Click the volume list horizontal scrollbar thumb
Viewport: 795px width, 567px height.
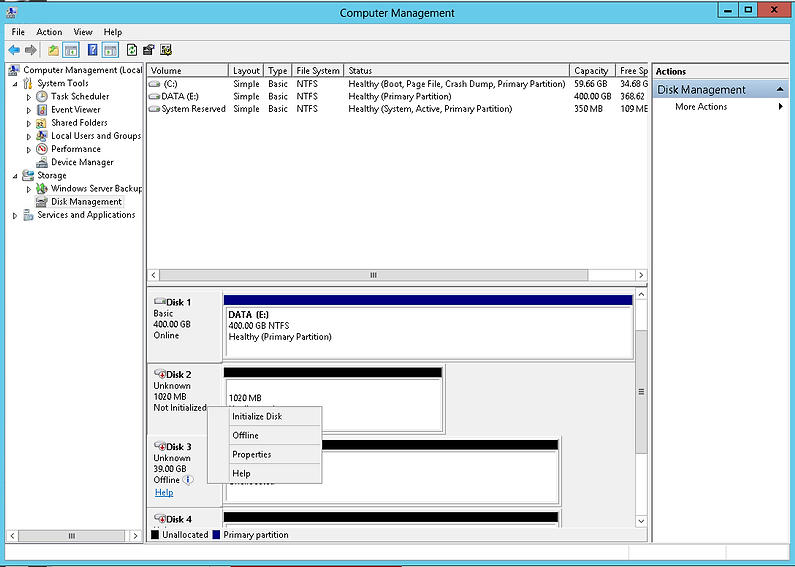(374, 275)
